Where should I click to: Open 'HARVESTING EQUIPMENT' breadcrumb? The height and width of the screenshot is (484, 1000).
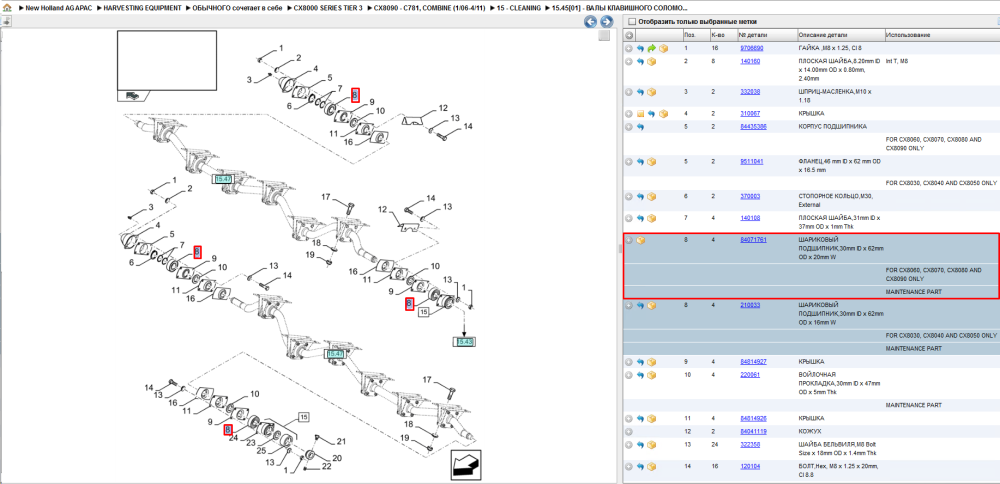click(143, 8)
